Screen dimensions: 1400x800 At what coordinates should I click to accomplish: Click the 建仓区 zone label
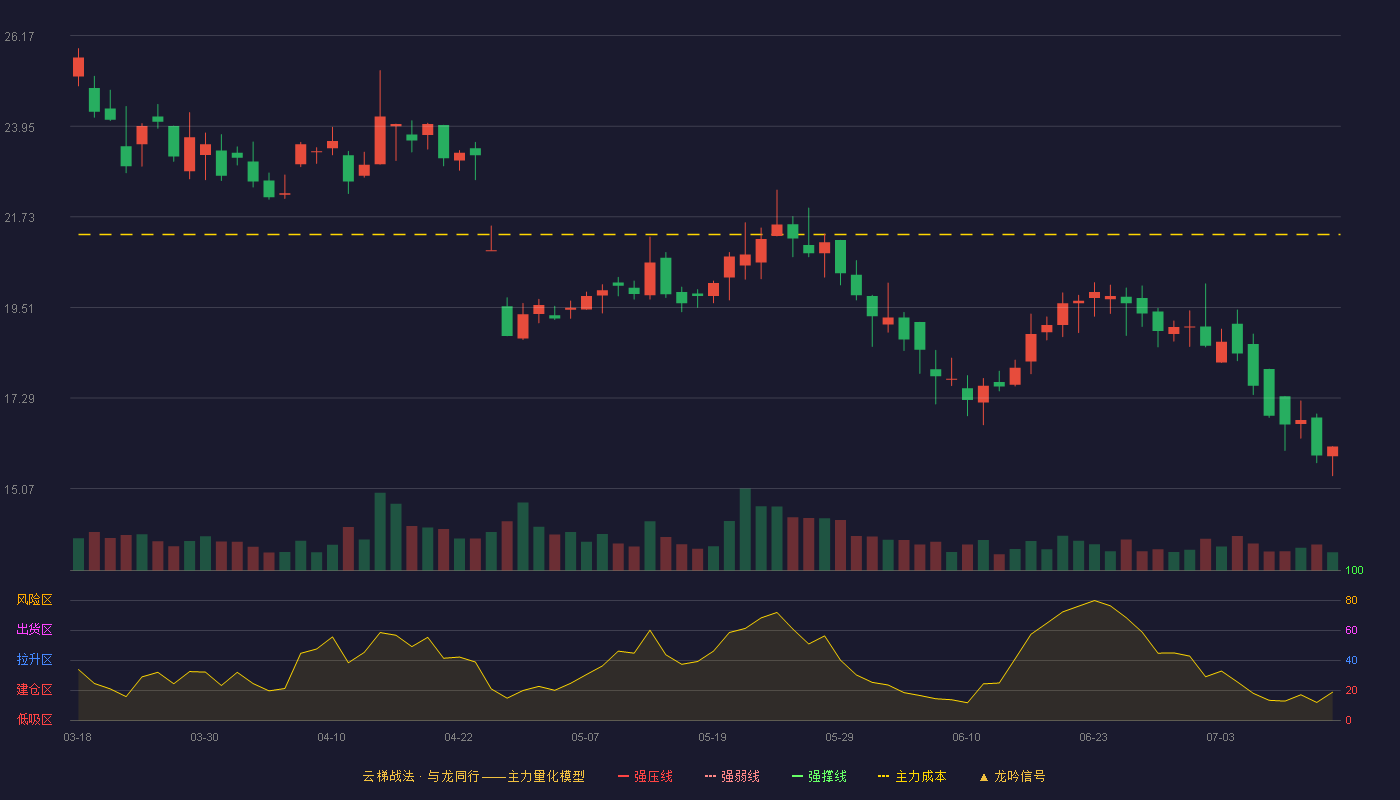pos(34,690)
